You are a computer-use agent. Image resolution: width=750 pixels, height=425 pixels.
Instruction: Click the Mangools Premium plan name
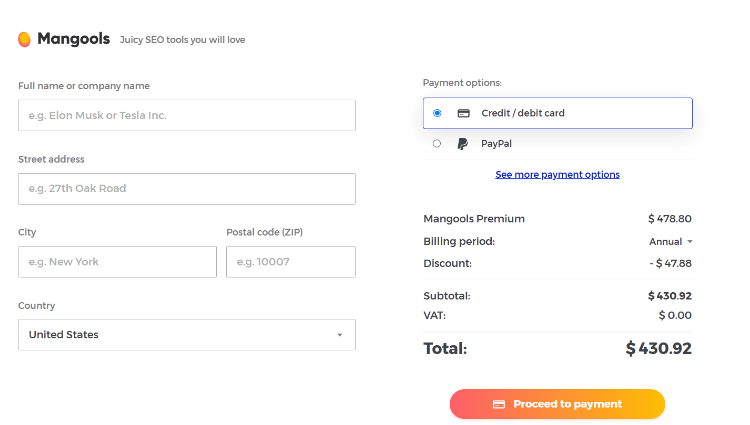[474, 219]
